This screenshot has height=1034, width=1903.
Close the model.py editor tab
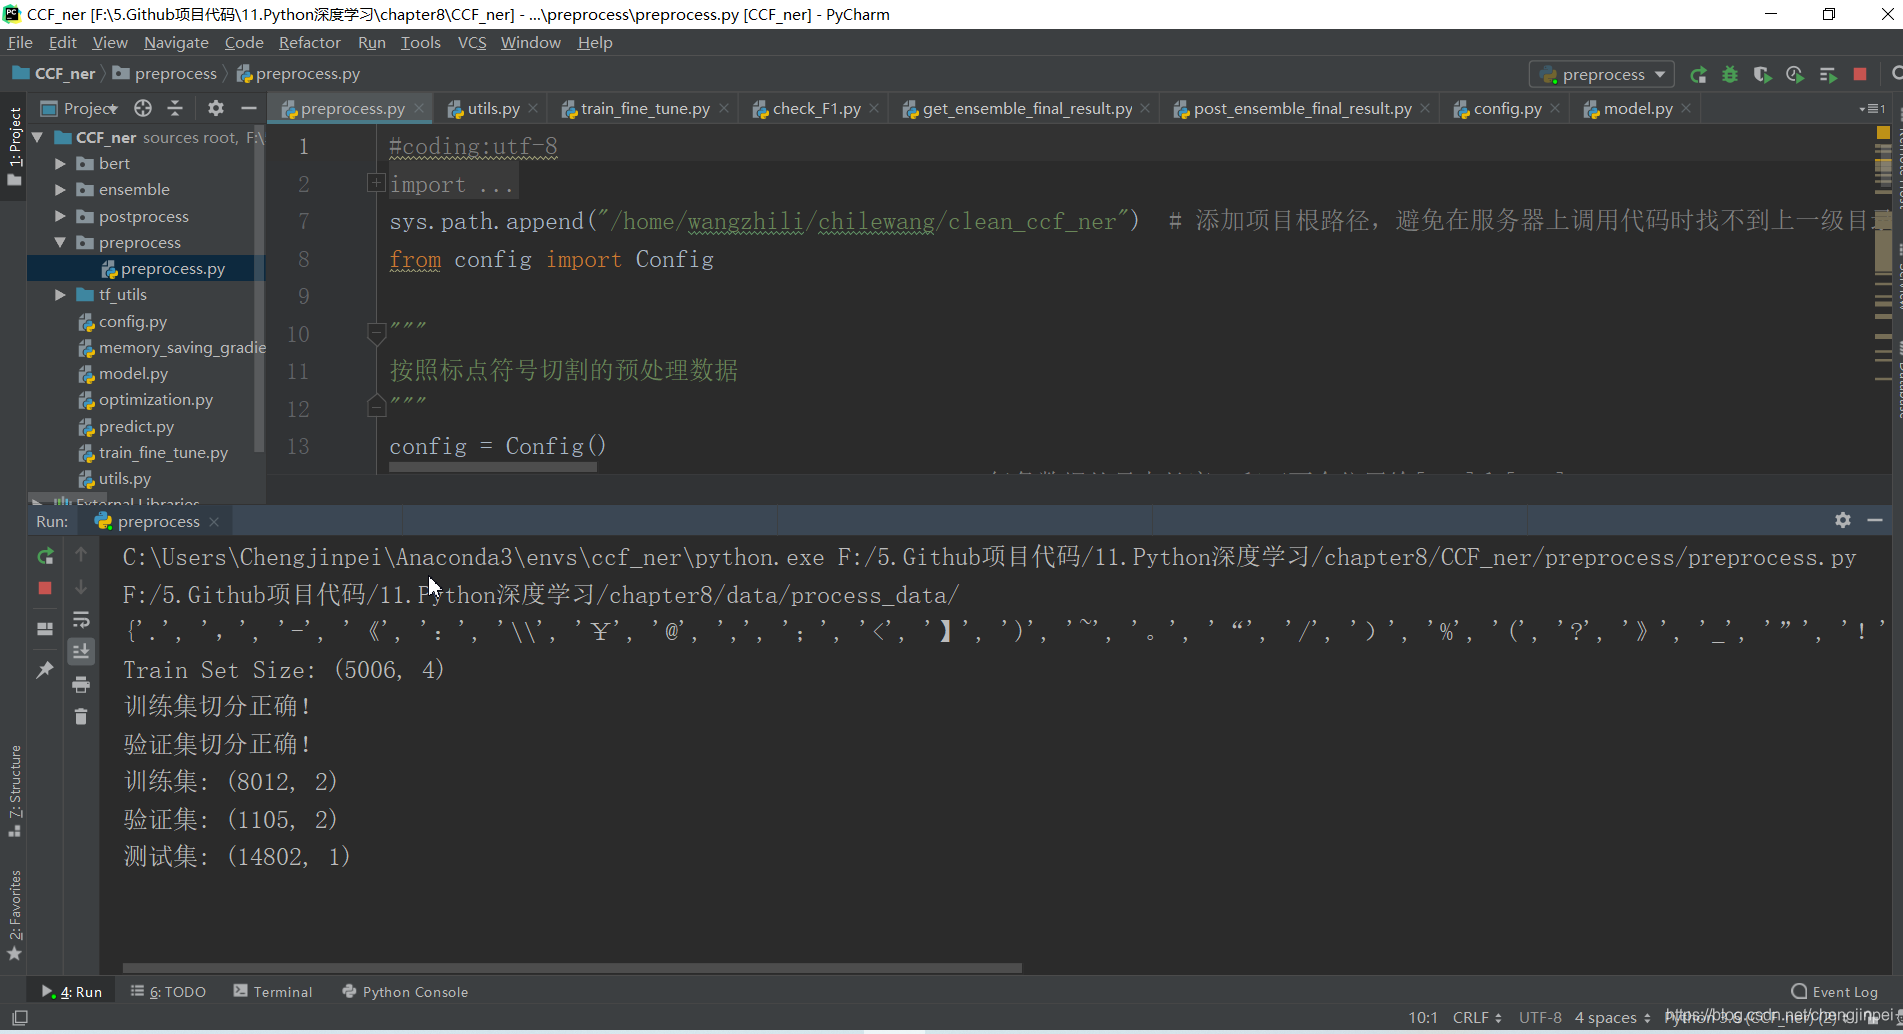coord(1686,109)
